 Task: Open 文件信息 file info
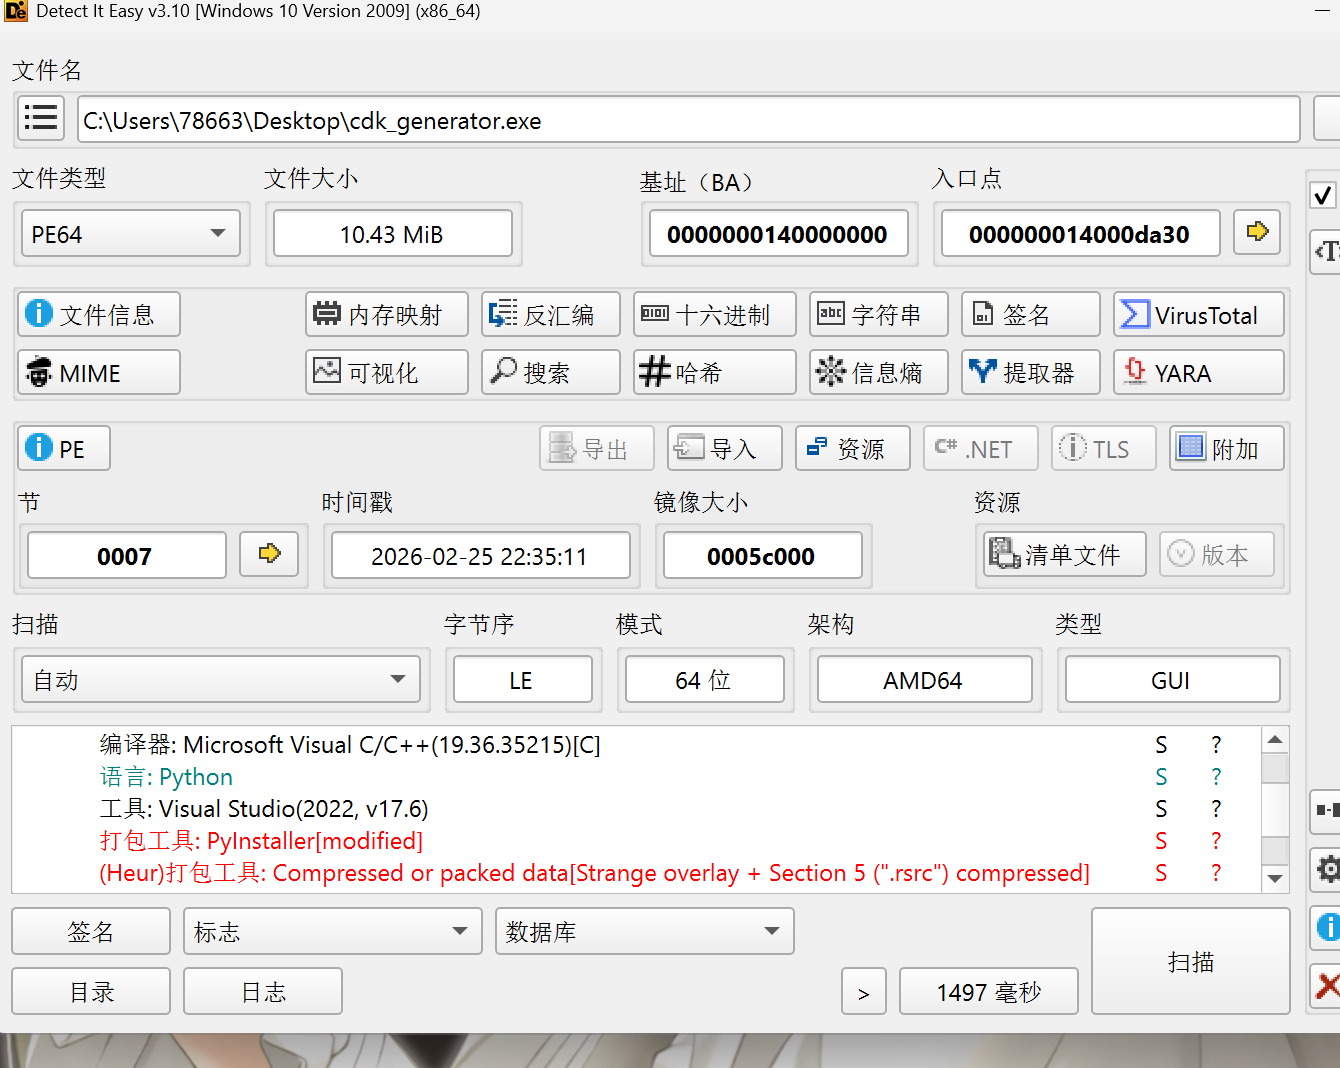pyautogui.click(x=99, y=315)
